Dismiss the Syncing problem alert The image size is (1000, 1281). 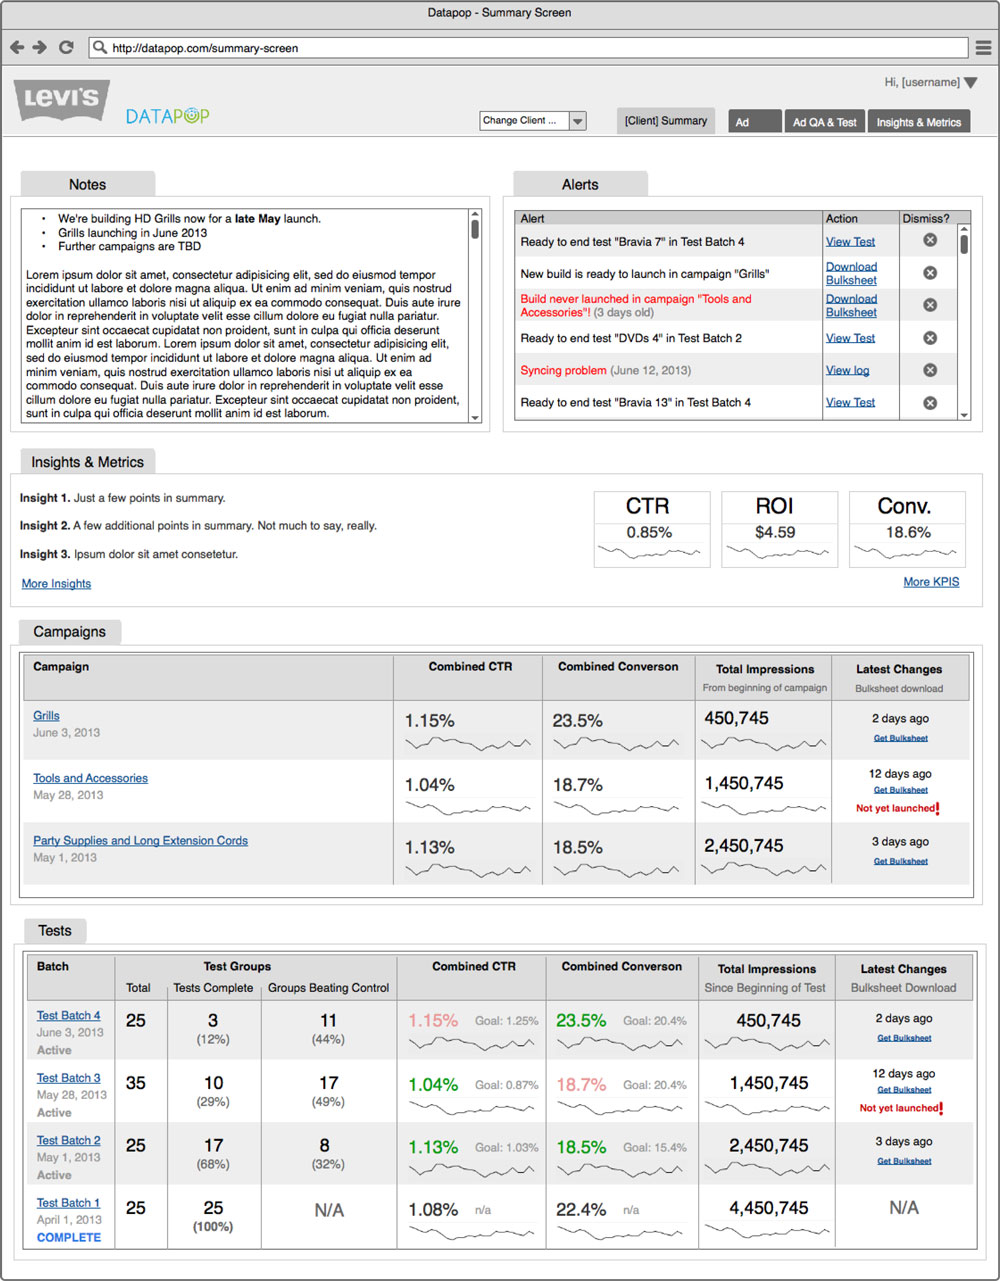point(929,370)
